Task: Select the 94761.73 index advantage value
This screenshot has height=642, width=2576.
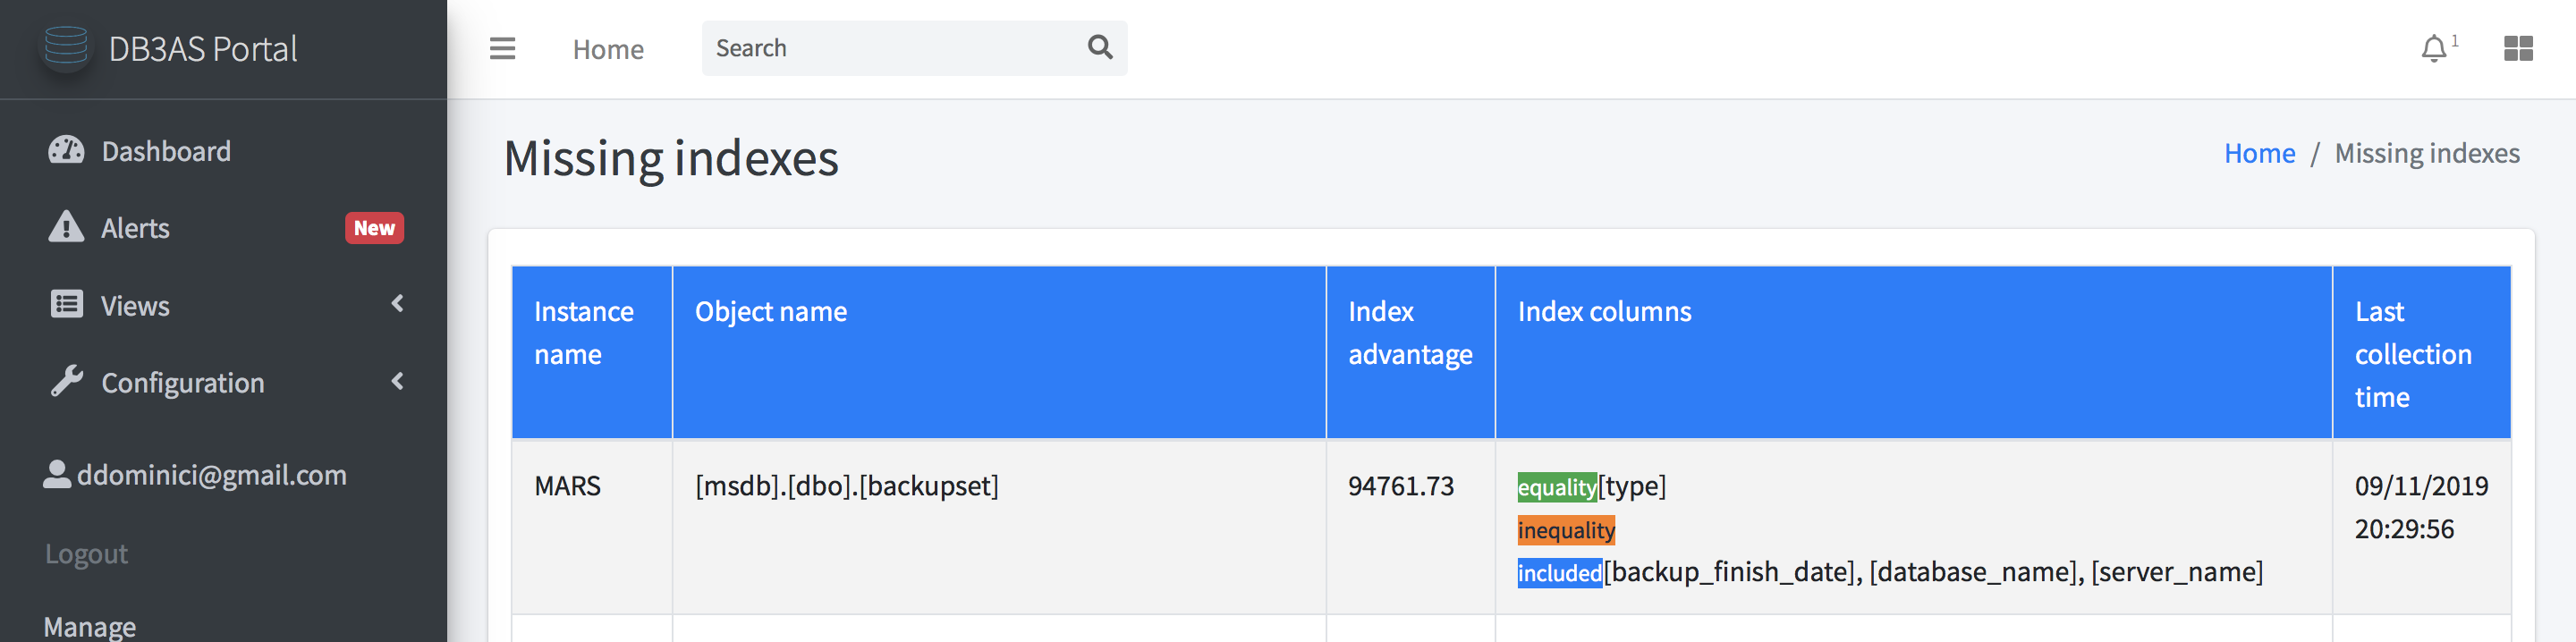Action: pos(1400,486)
